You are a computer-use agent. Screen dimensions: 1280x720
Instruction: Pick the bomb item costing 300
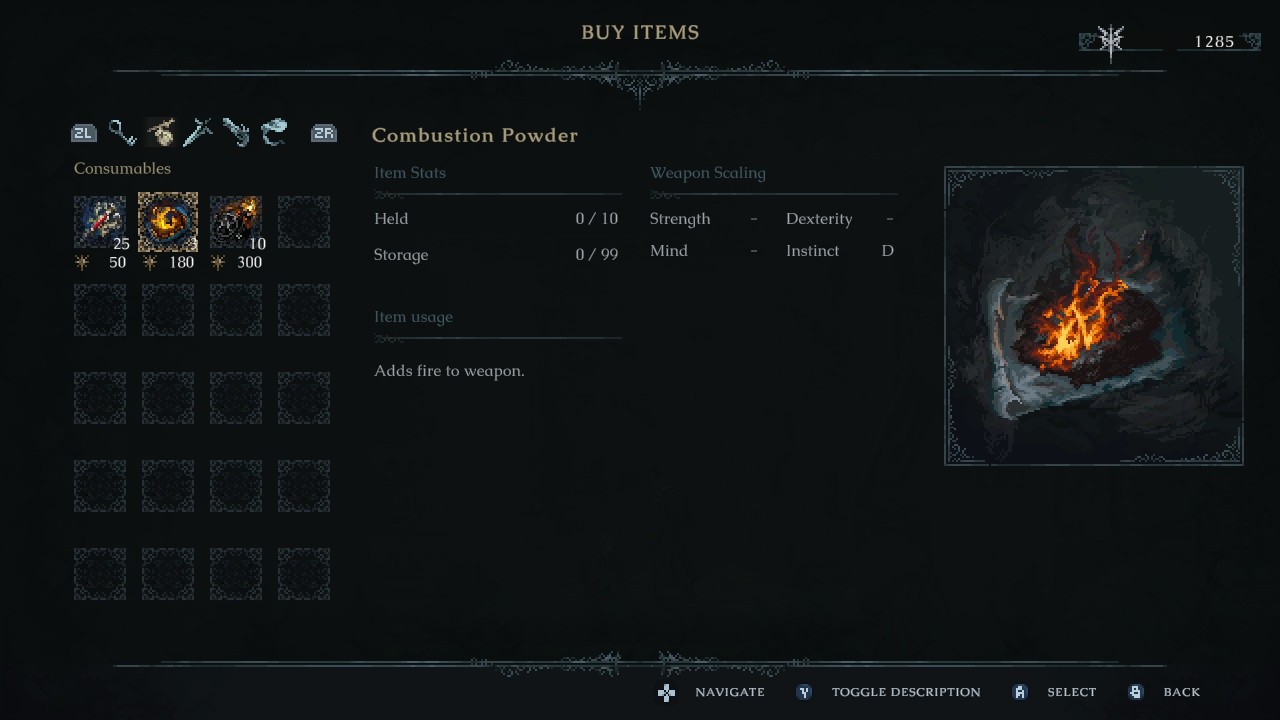coord(236,222)
